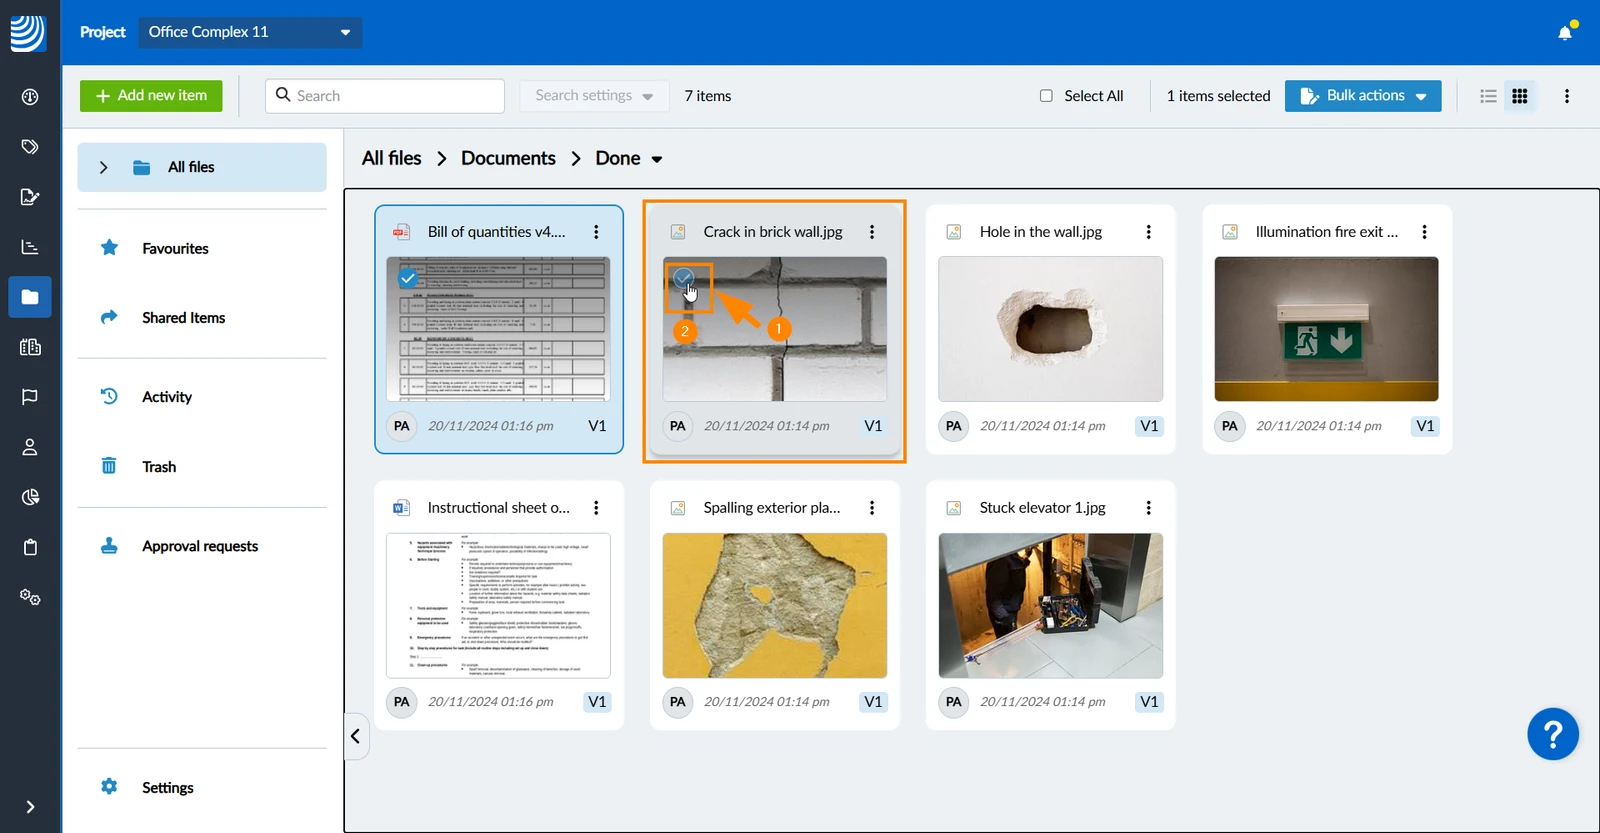Image resolution: width=1600 pixels, height=833 pixels.
Task: Open Approval requests in the sidebar
Action: (200, 546)
